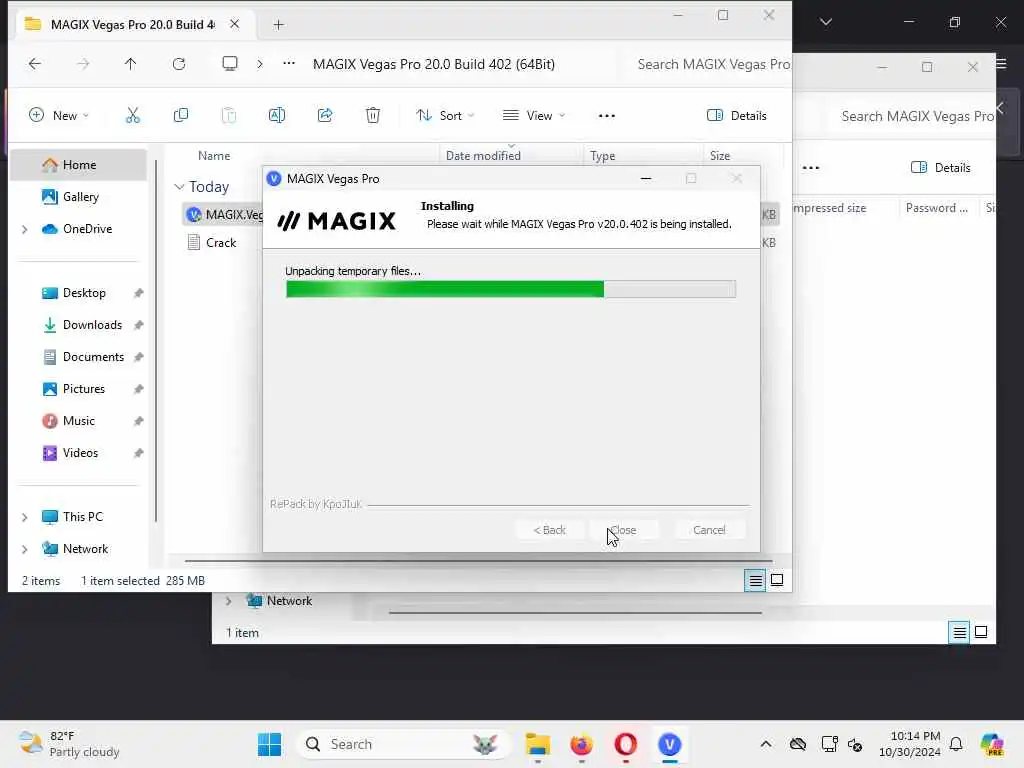Expand the This PC tree node

pyautogui.click(x=25, y=517)
